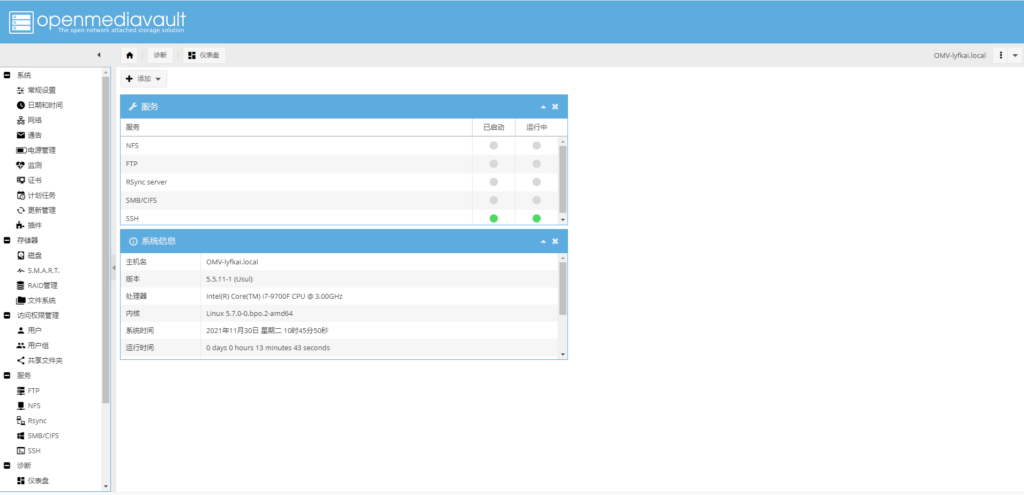
Task: Open 电源管理 (Power Management)
Action: coord(41,150)
